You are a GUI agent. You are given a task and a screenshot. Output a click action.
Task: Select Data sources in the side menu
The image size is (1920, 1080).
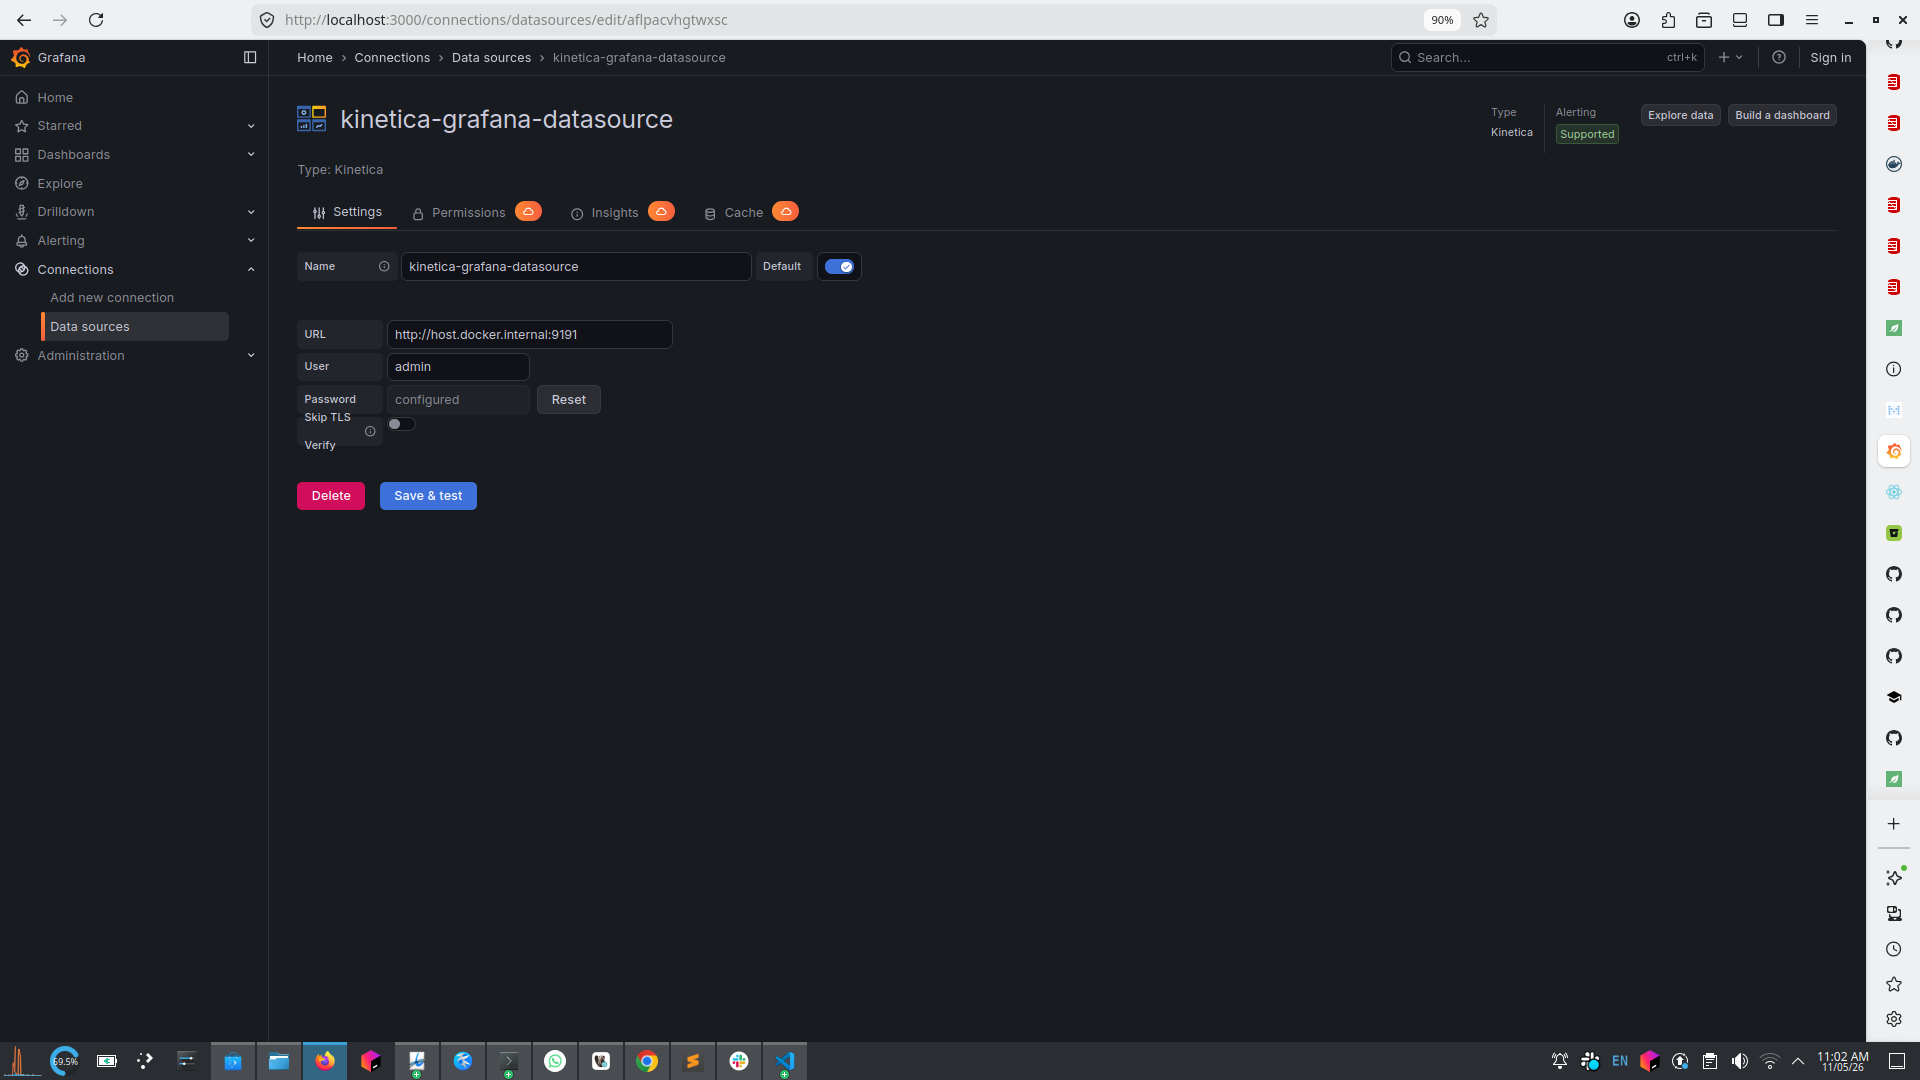pyautogui.click(x=136, y=327)
